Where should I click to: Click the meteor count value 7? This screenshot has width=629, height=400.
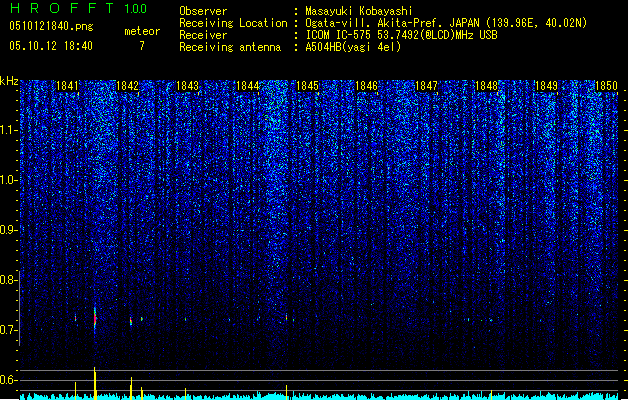pyautogui.click(x=142, y=46)
